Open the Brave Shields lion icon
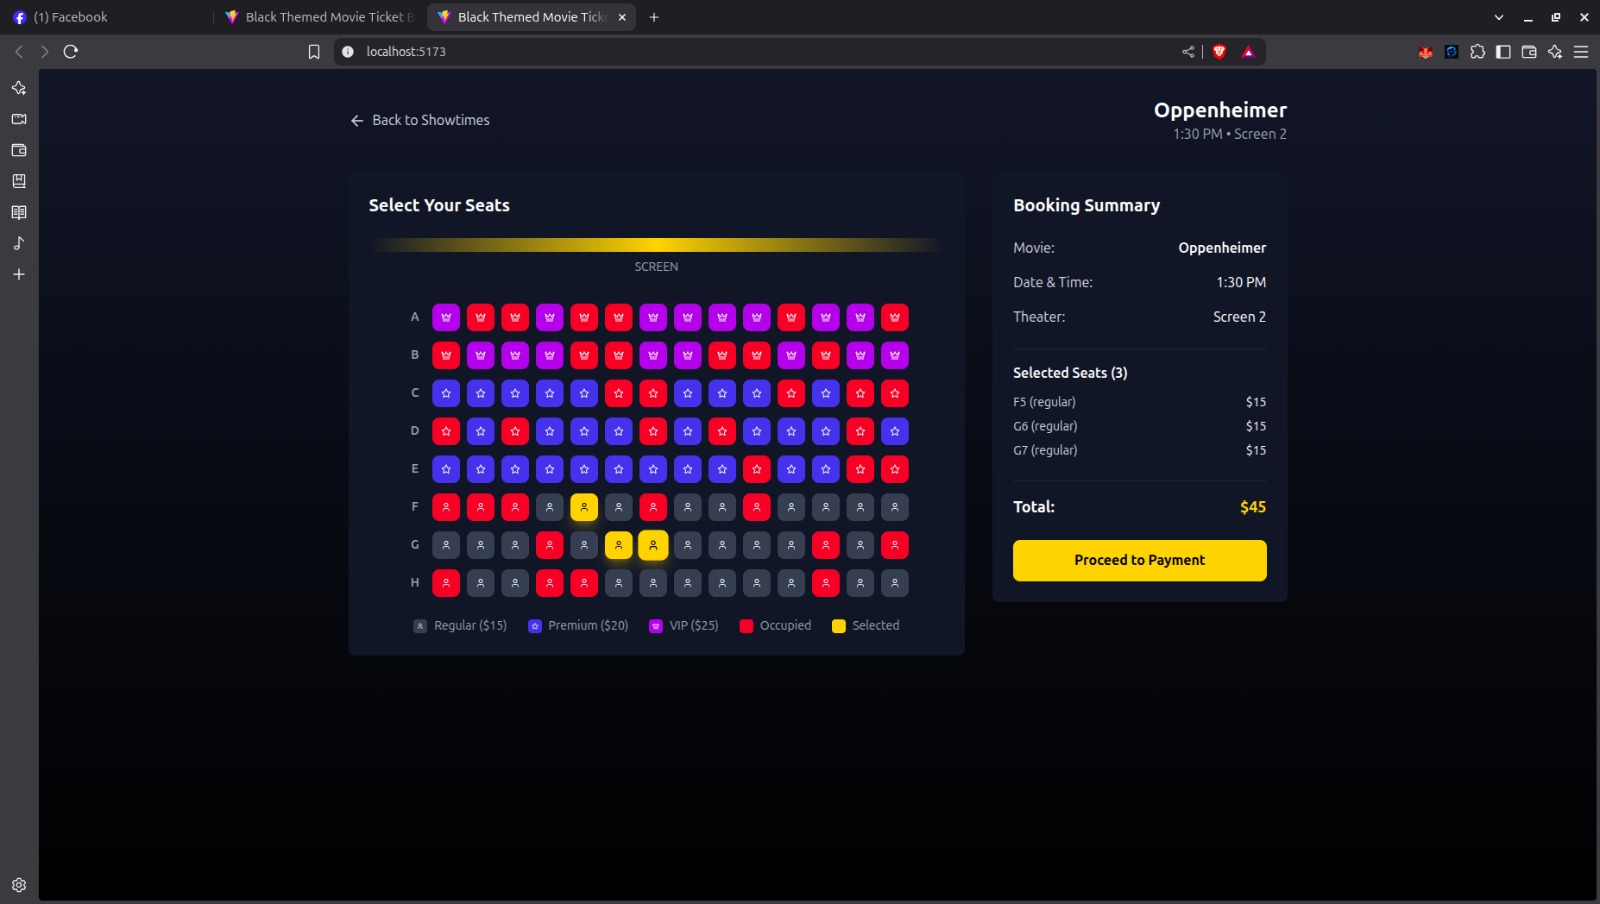 [1219, 52]
